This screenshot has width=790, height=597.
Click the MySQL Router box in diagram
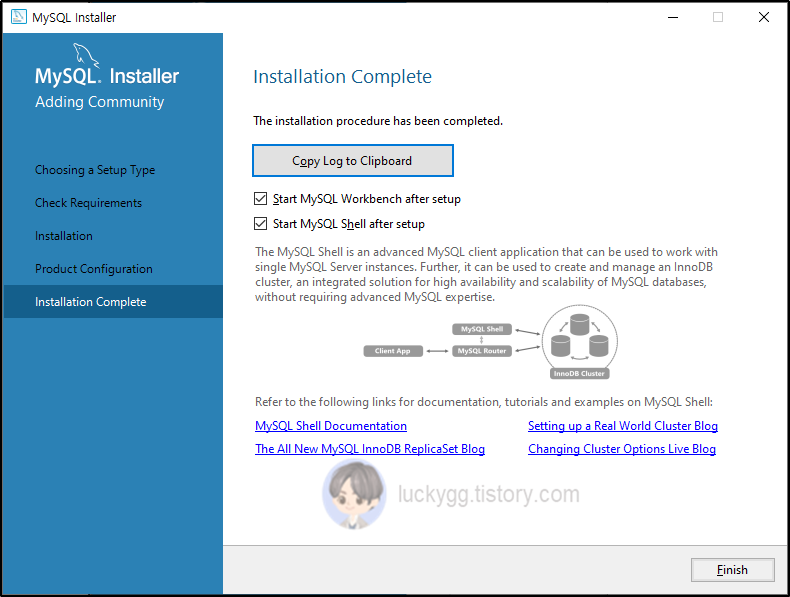(482, 351)
